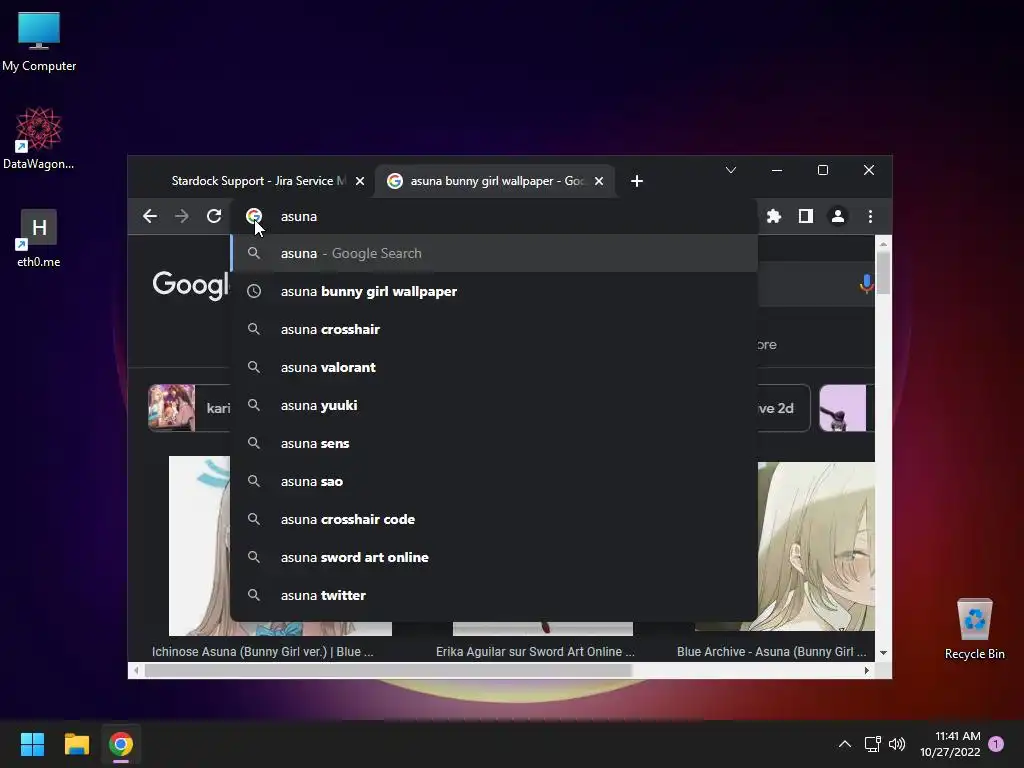The image size is (1024, 768).
Task: Select the eth0.me desktop shortcut
Action: (39, 238)
